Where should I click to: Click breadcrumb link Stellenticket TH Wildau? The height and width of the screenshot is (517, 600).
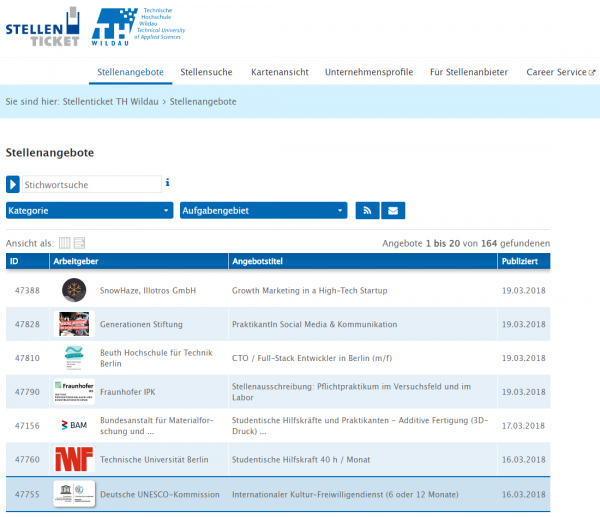coord(111,102)
